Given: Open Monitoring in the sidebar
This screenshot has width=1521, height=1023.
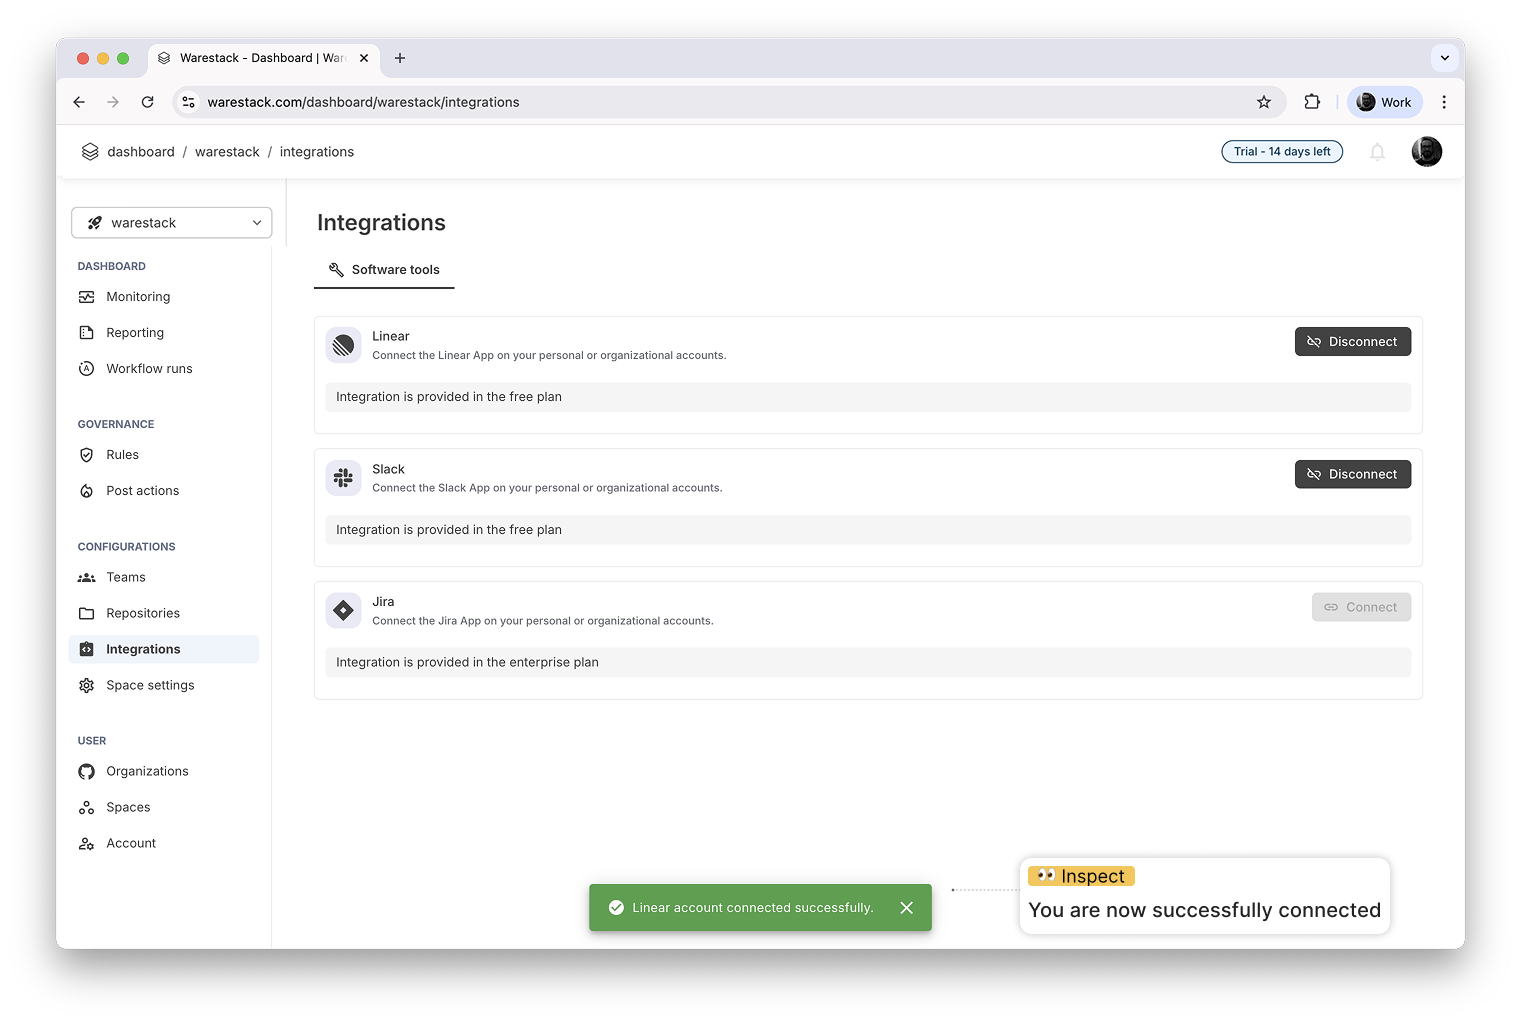Looking at the screenshot, I should pos(138,297).
